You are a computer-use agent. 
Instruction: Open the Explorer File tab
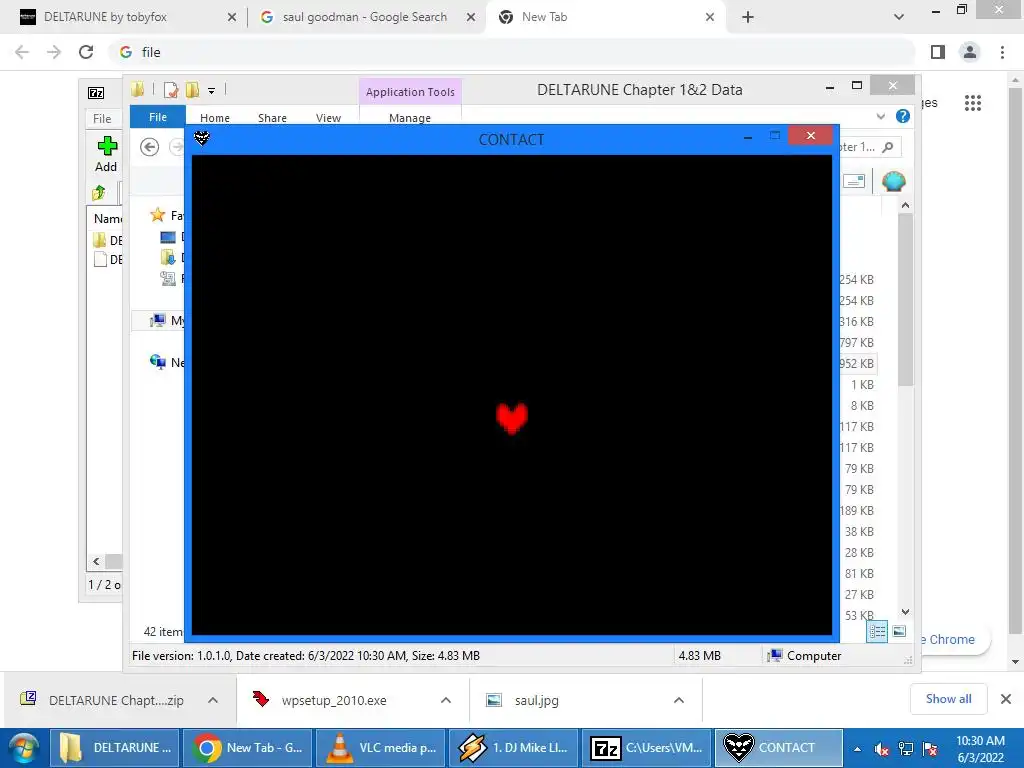pyautogui.click(x=157, y=116)
